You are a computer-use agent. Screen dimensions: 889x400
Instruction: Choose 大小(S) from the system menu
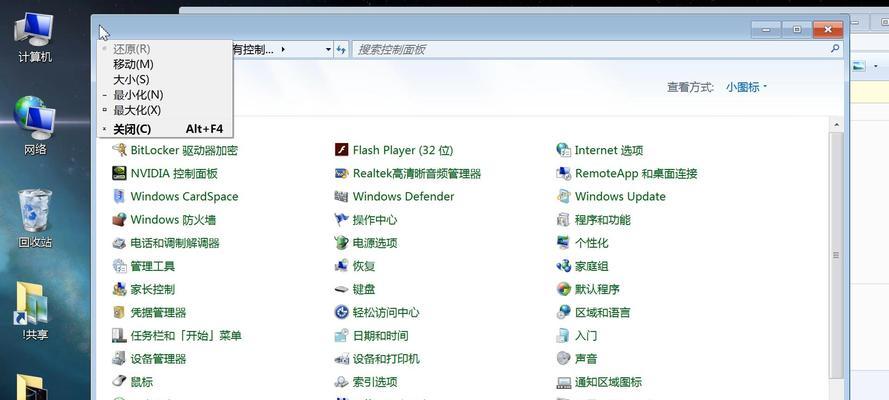[165, 80]
